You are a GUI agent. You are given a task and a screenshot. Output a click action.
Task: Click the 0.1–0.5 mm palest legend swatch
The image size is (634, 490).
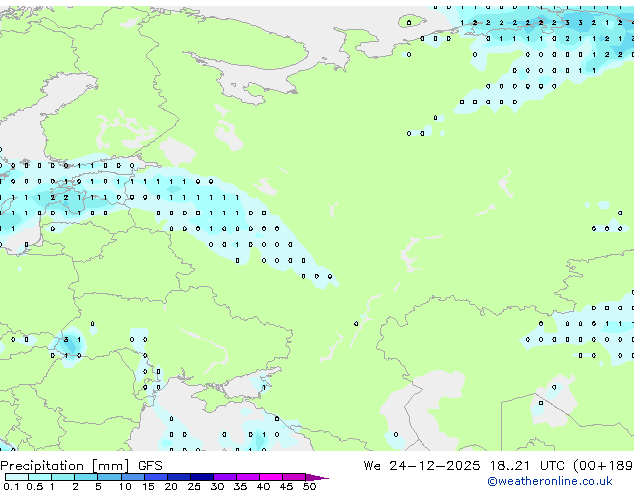coord(17,477)
